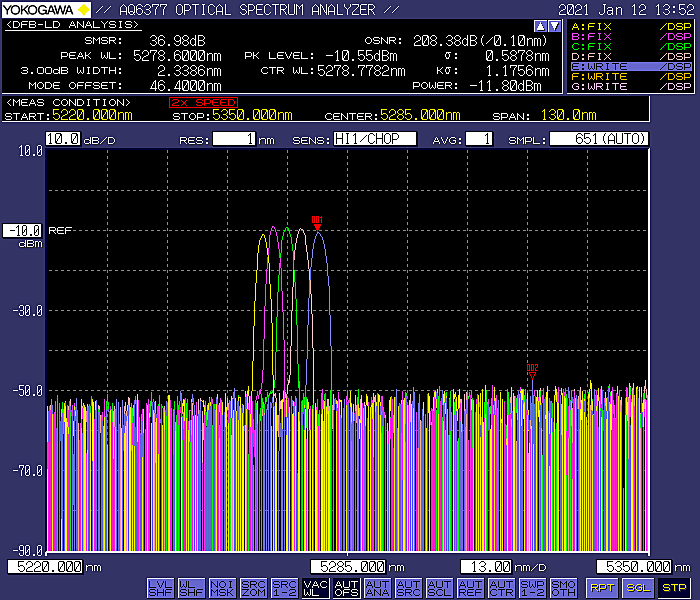Toggle the VAC WL vacuum wavelength indicator
700x600 pixels.
315,587
